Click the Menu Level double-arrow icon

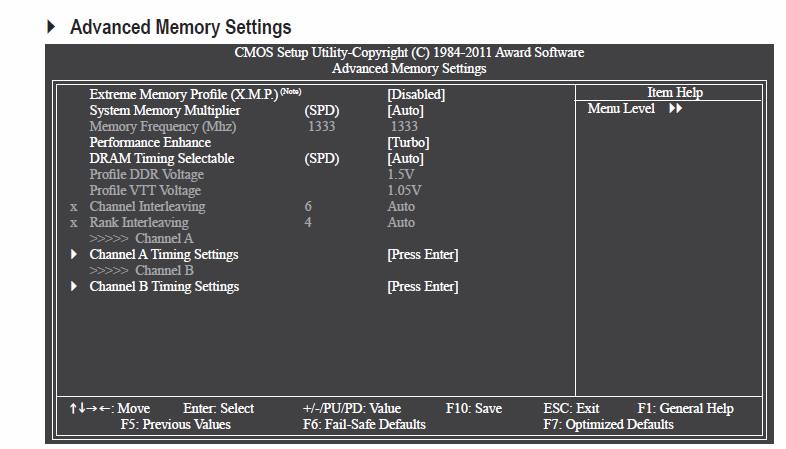point(675,108)
